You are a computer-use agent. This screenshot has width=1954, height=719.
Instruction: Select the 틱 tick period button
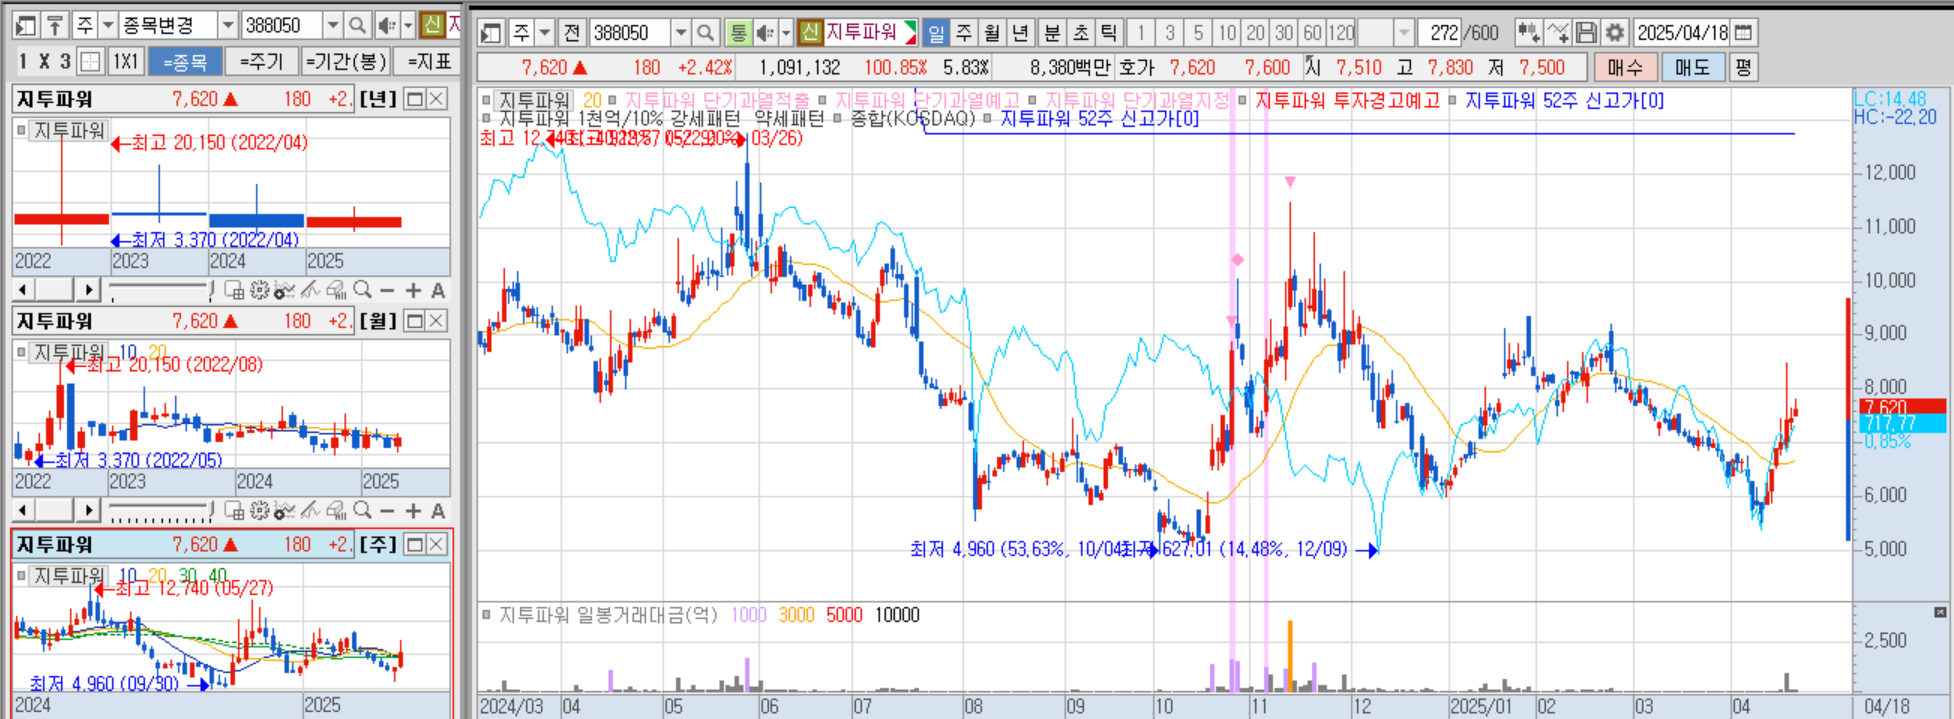pyautogui.click(x=1108, y=33)
